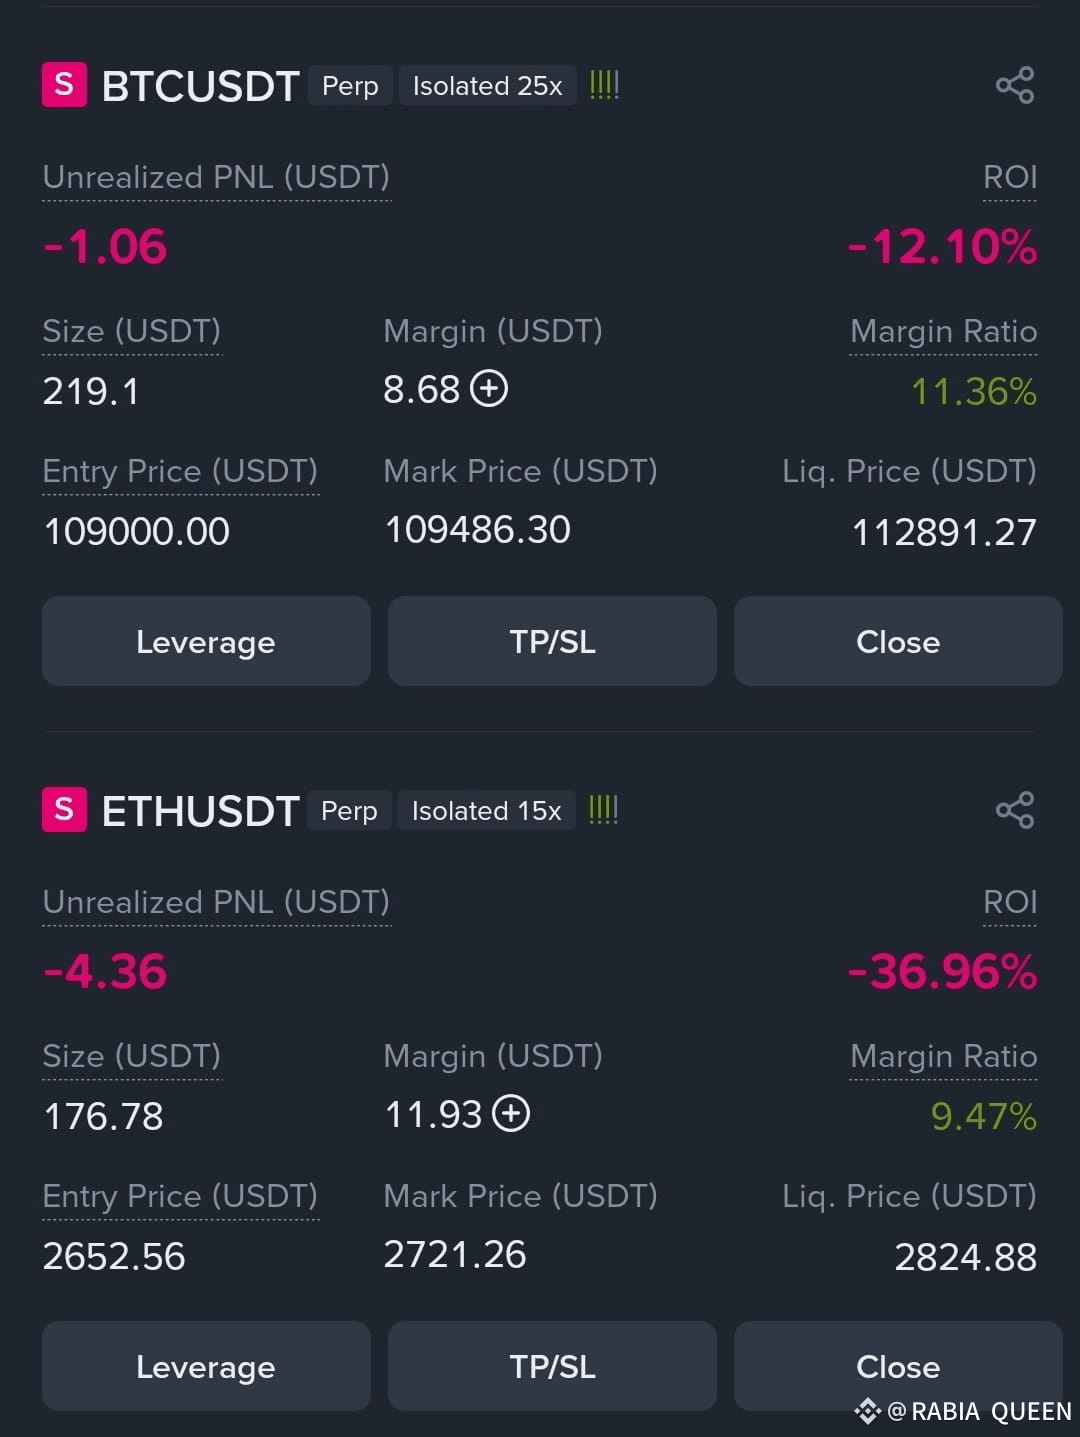Image resolution: width=1080 pixels, height=1437 pixels.
Task: Set TP/SL for BTCUSDT position
Action: click(552, 641)
